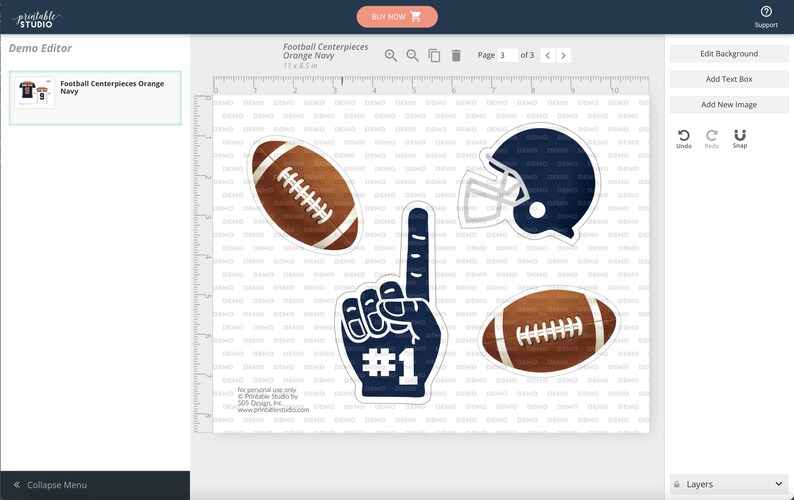Duplicate page with the copy icon
794x500 pixels.
434,55
